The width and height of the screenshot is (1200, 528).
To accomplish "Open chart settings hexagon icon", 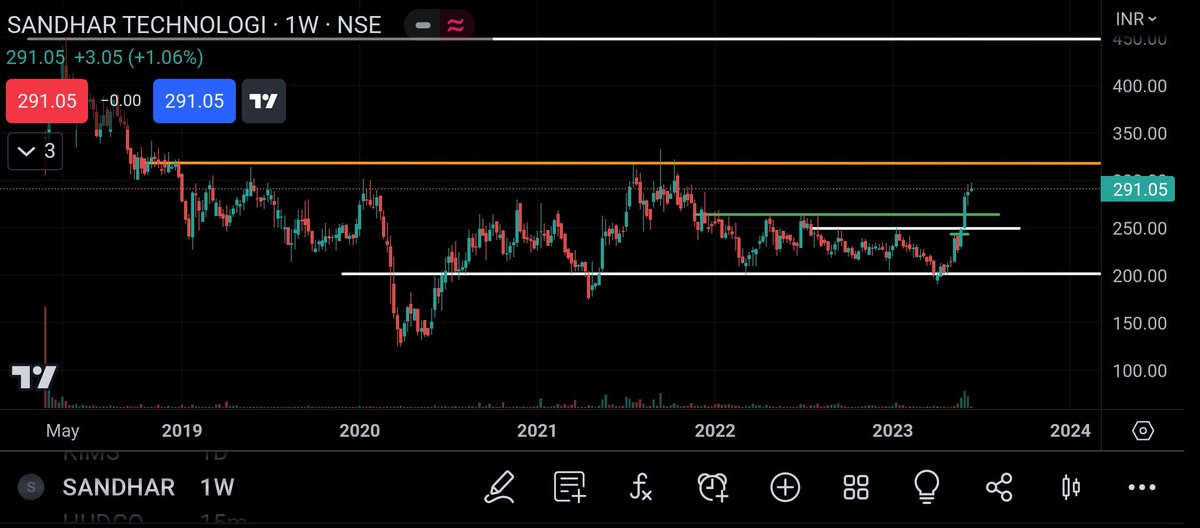I will 1143,431.
